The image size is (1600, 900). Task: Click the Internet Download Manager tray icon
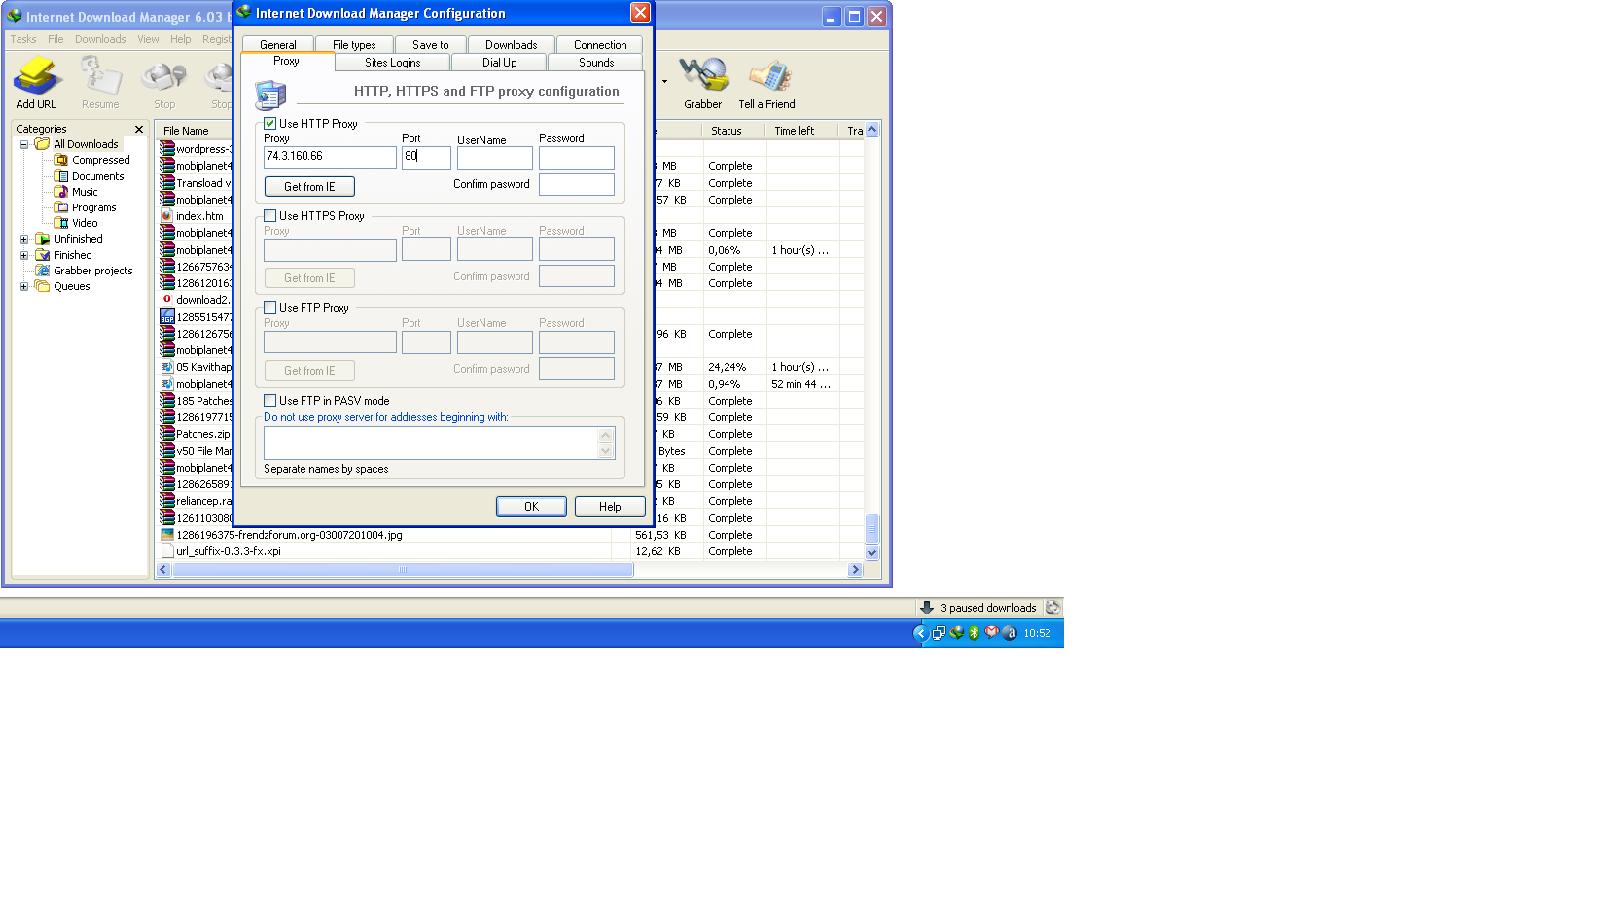point(956,633)
